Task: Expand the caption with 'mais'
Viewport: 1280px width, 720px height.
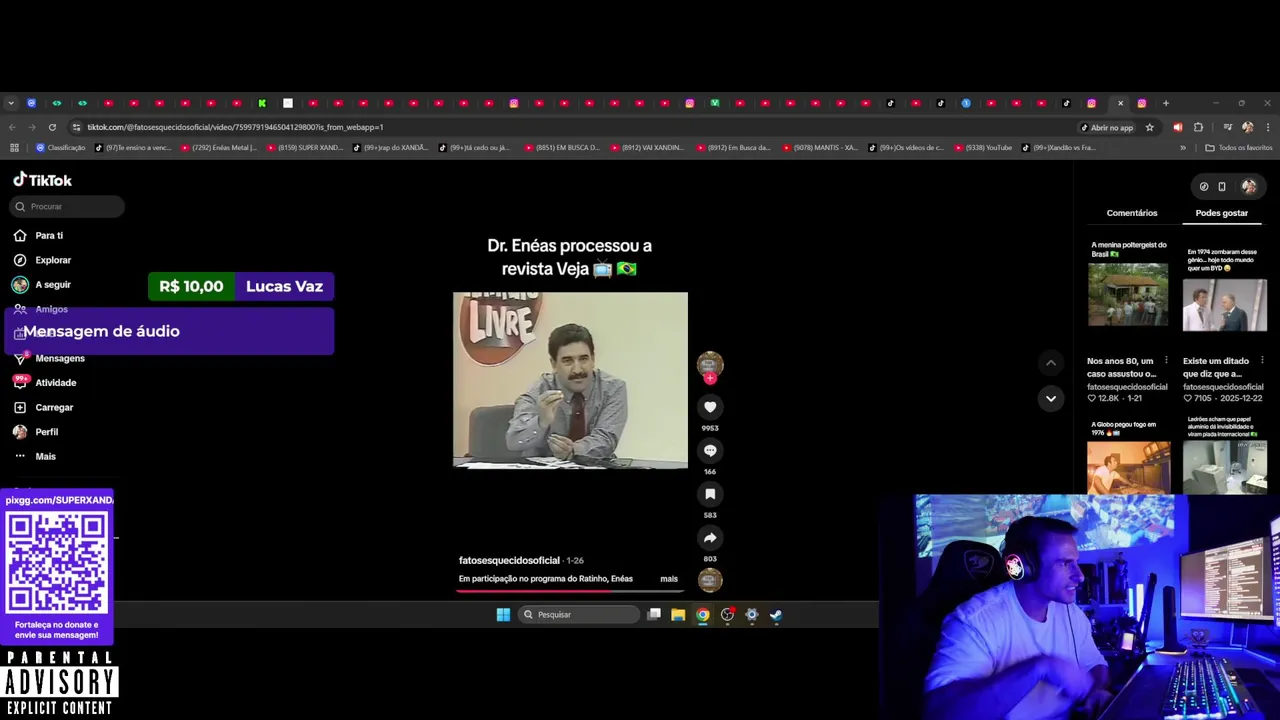Action: click(669, 579)
